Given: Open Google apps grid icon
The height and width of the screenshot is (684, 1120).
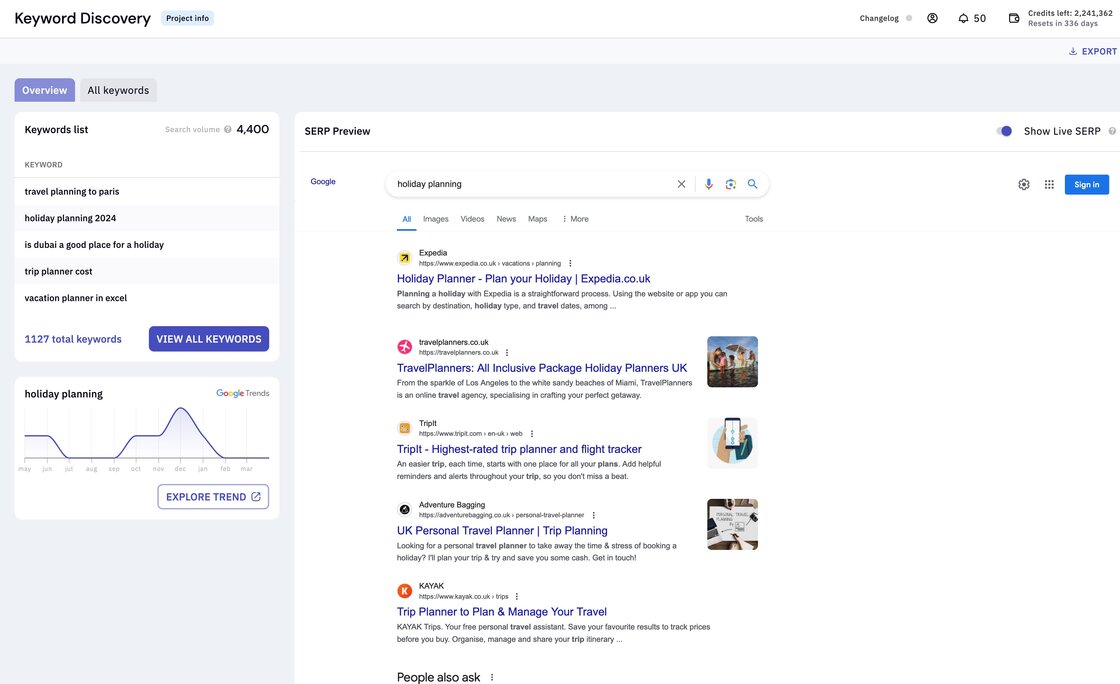Looking at the screenshot, I should [x=1049, y=184].
